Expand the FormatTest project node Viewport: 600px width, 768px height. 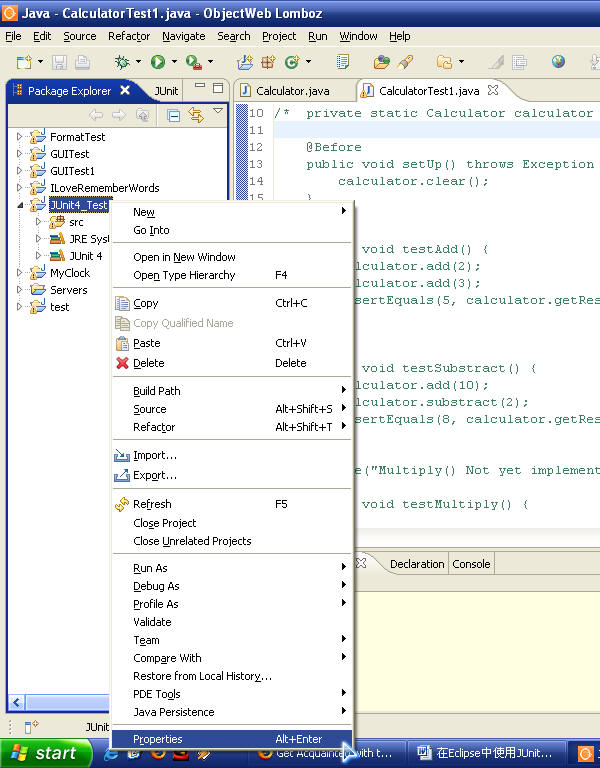[x=19, y=137]
